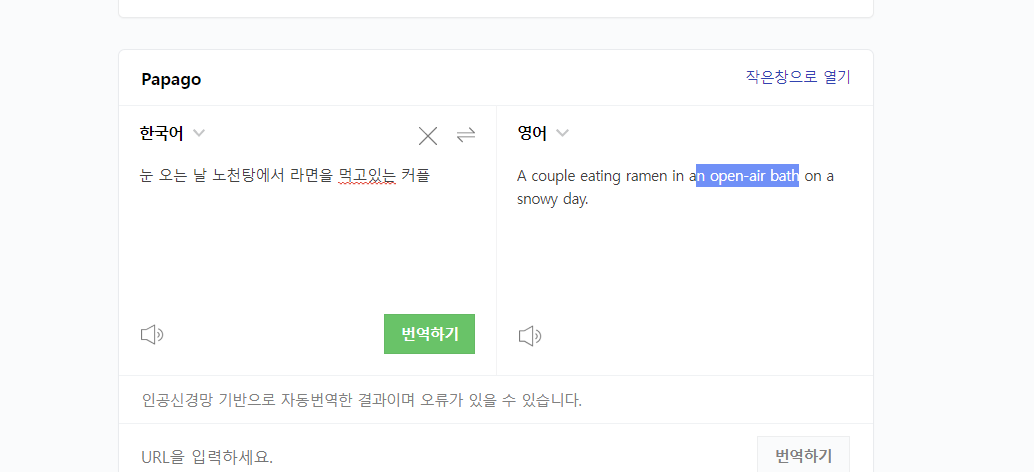Clear the Korean source text with X icon
1034x472 pixels.
pos(428,136)
